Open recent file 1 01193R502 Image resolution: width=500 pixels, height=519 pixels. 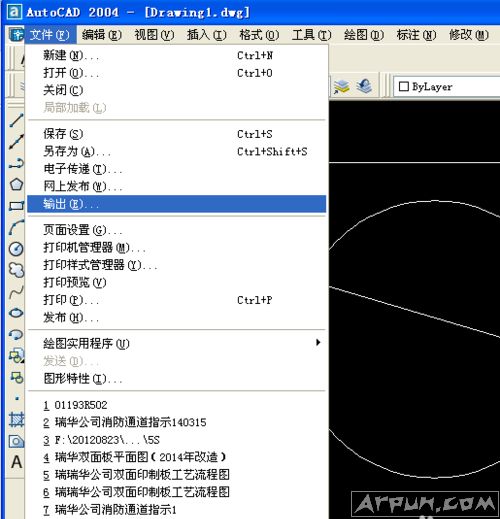(177, 405)
